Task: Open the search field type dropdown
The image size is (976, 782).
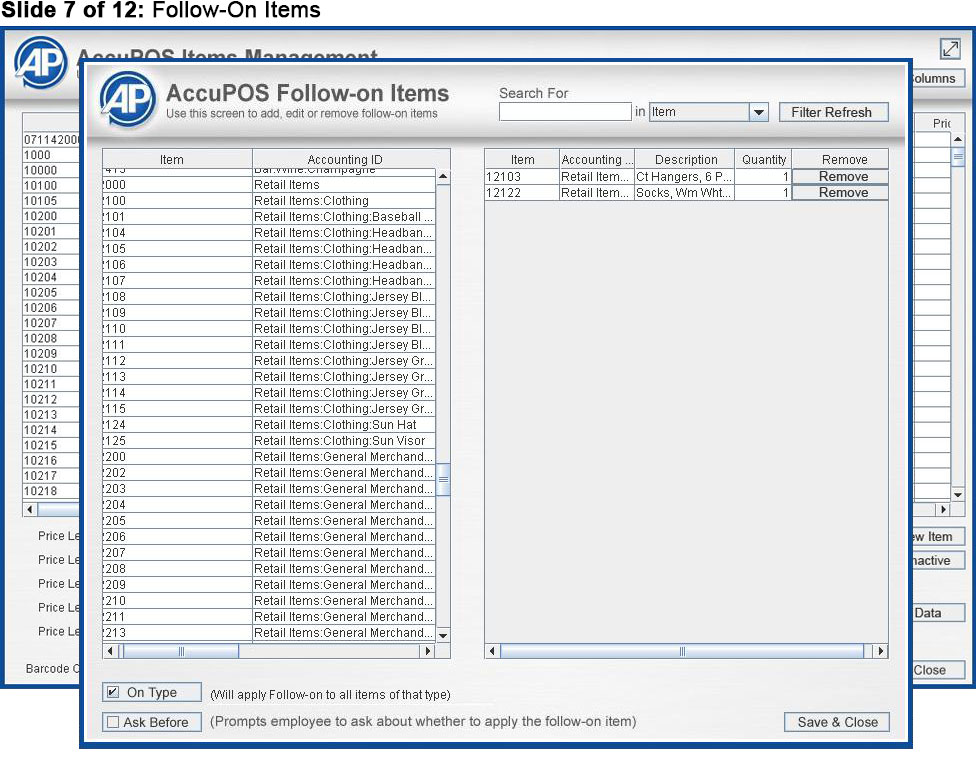Action: point(758,113)
